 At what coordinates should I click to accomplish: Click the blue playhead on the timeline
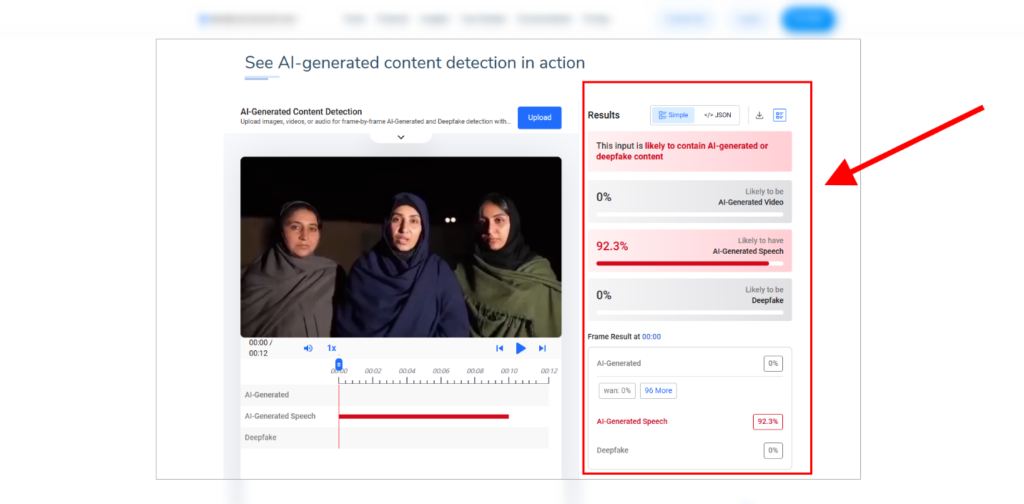(x=339, y=365)
